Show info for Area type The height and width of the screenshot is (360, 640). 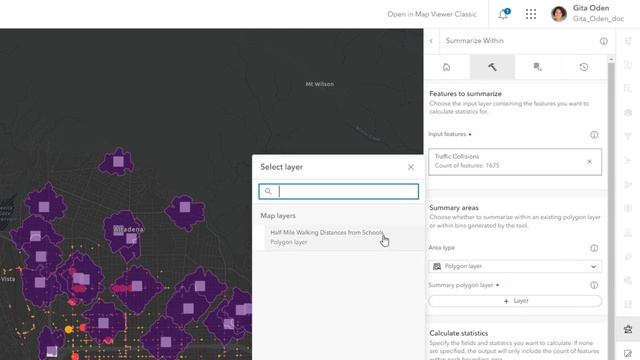pyautogui.click(x=594, y=248)
